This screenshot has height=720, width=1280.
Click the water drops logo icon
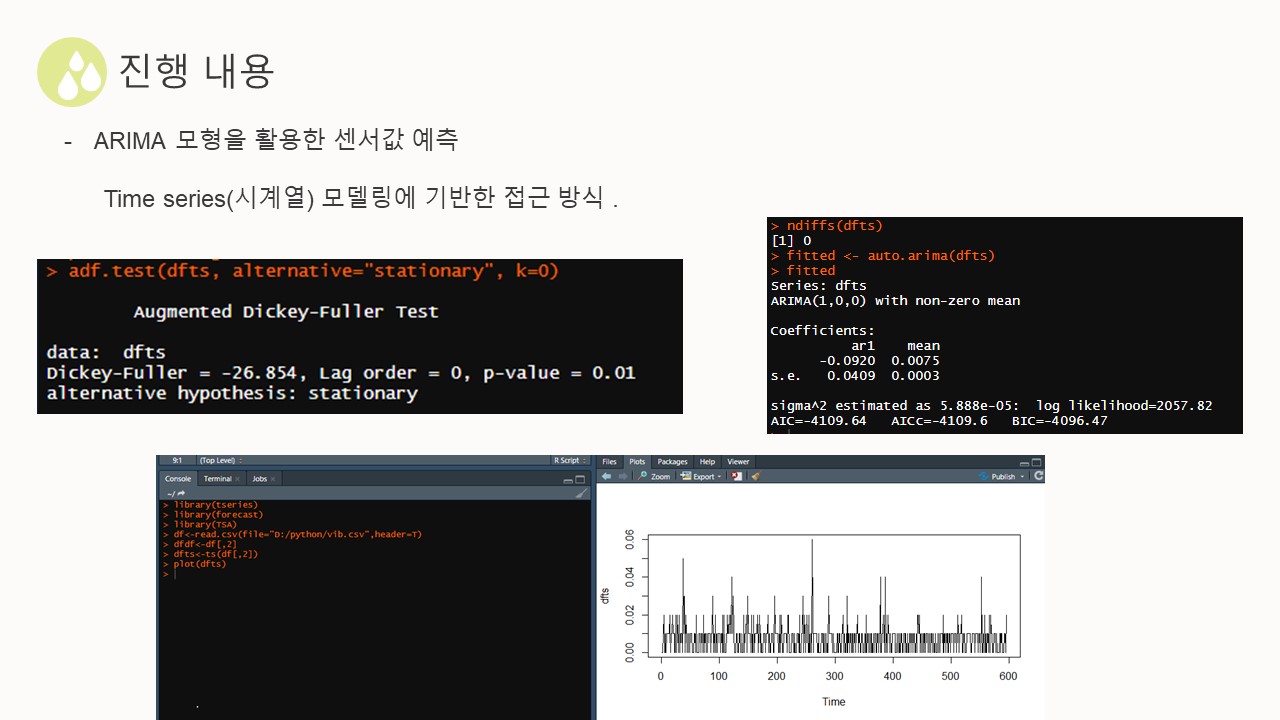click(72, 72)
